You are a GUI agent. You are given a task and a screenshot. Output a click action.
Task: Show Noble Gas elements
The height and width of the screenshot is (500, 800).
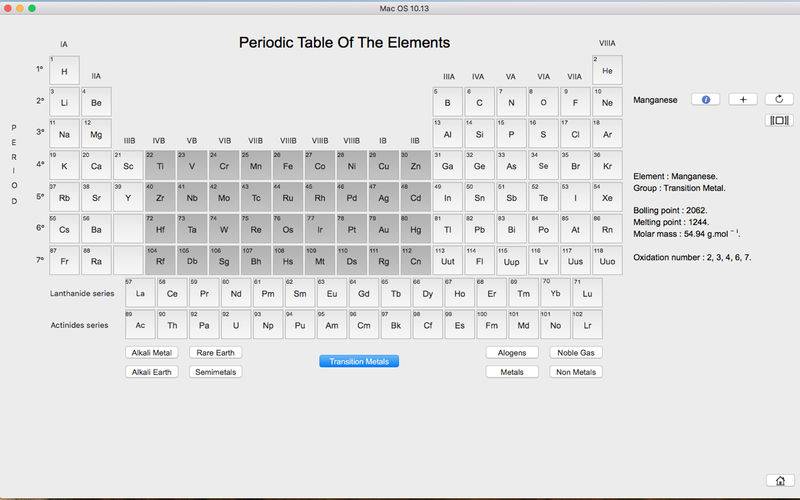pos(576,353)
